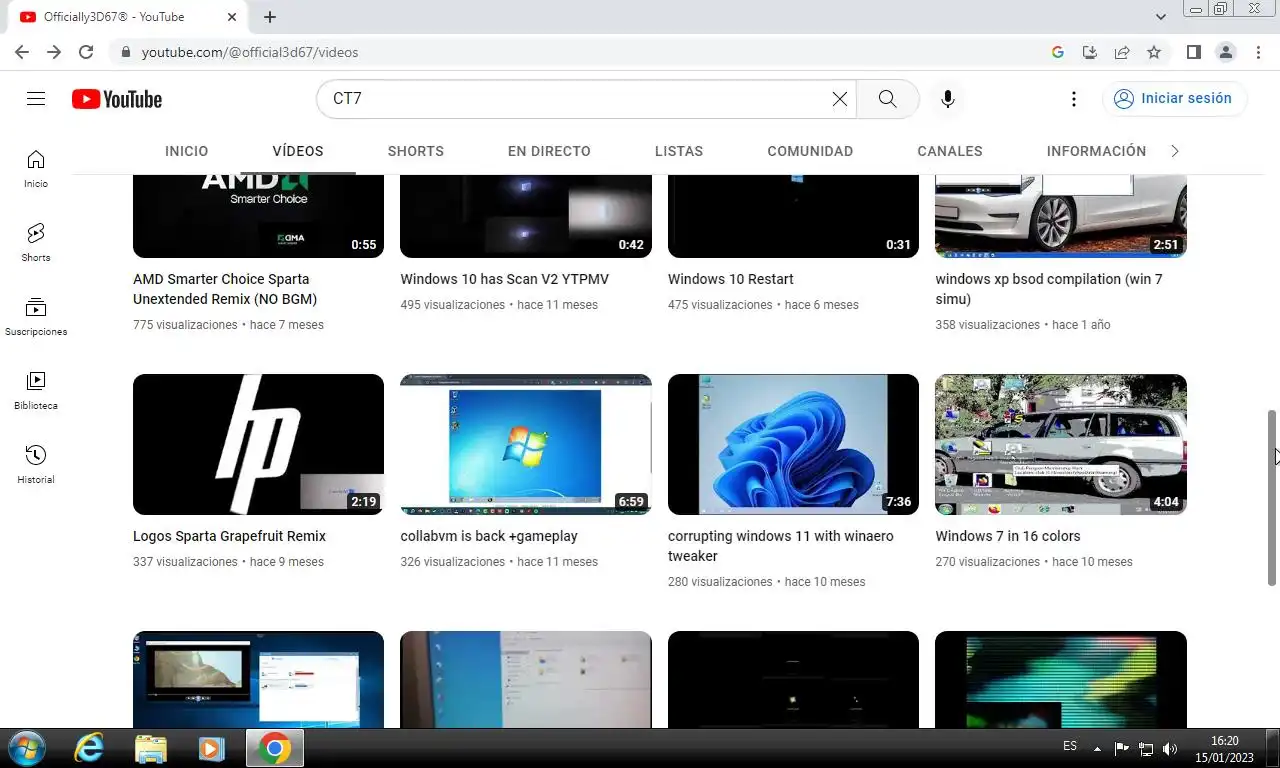Open Biblioteca in the sidebar
The width and height of the screenshot is (1280, 768).
(x=36, y=390)
